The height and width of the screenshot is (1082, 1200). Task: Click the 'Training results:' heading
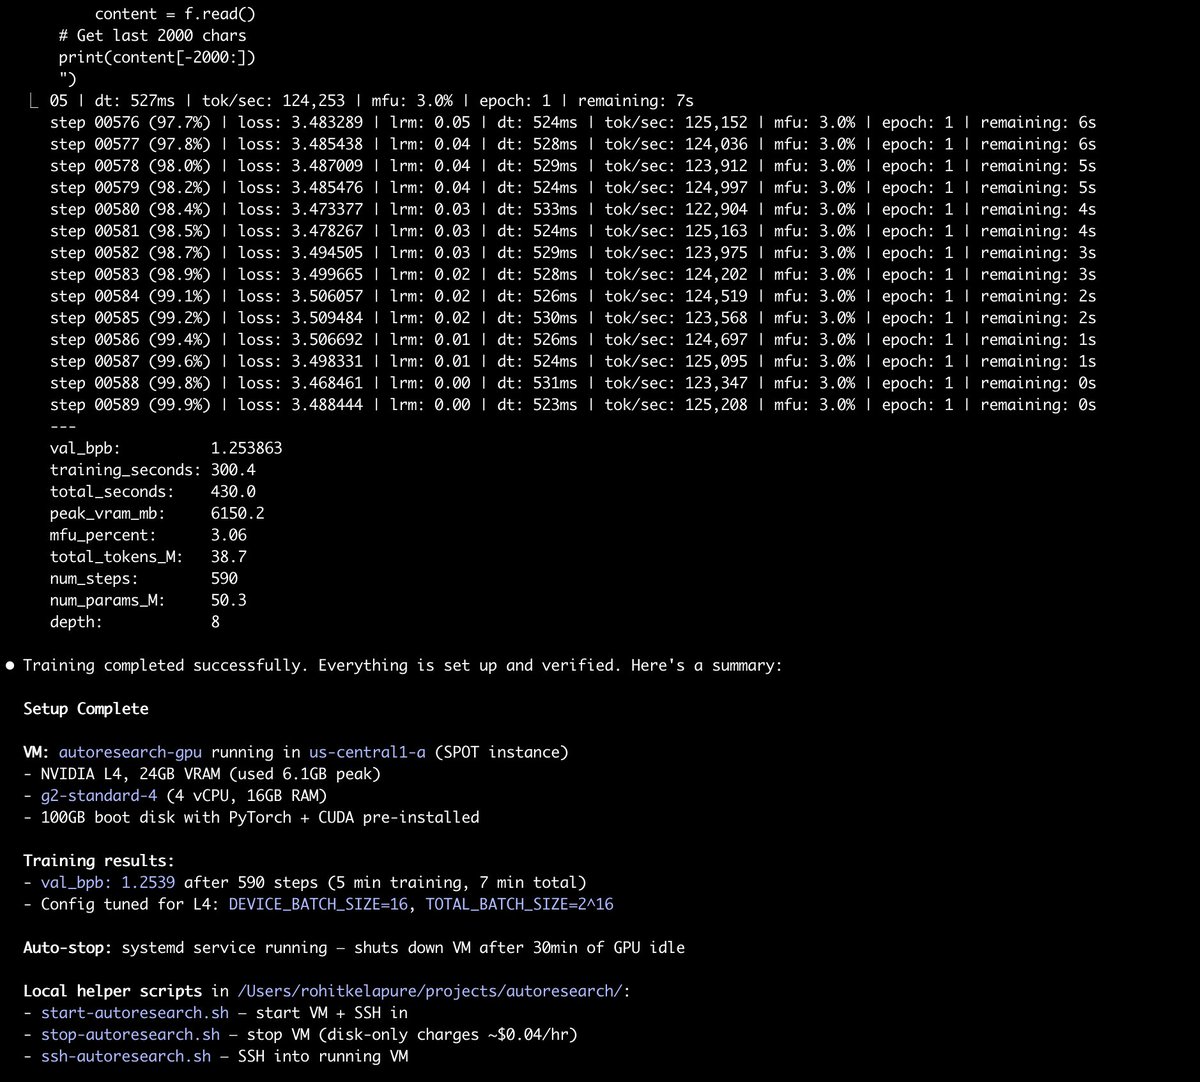[99, 861]
